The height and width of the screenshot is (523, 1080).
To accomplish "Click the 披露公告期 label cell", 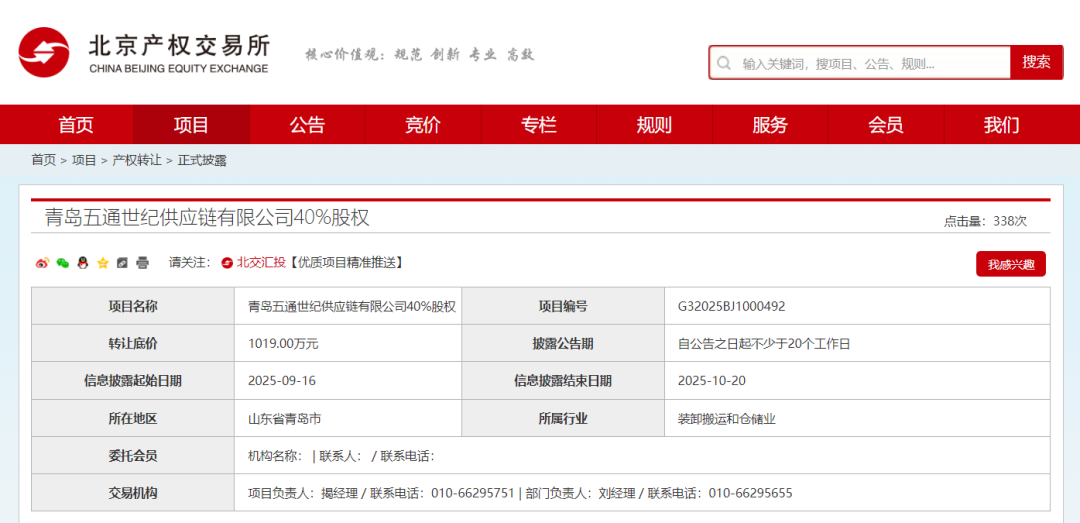I will (563, 343).
